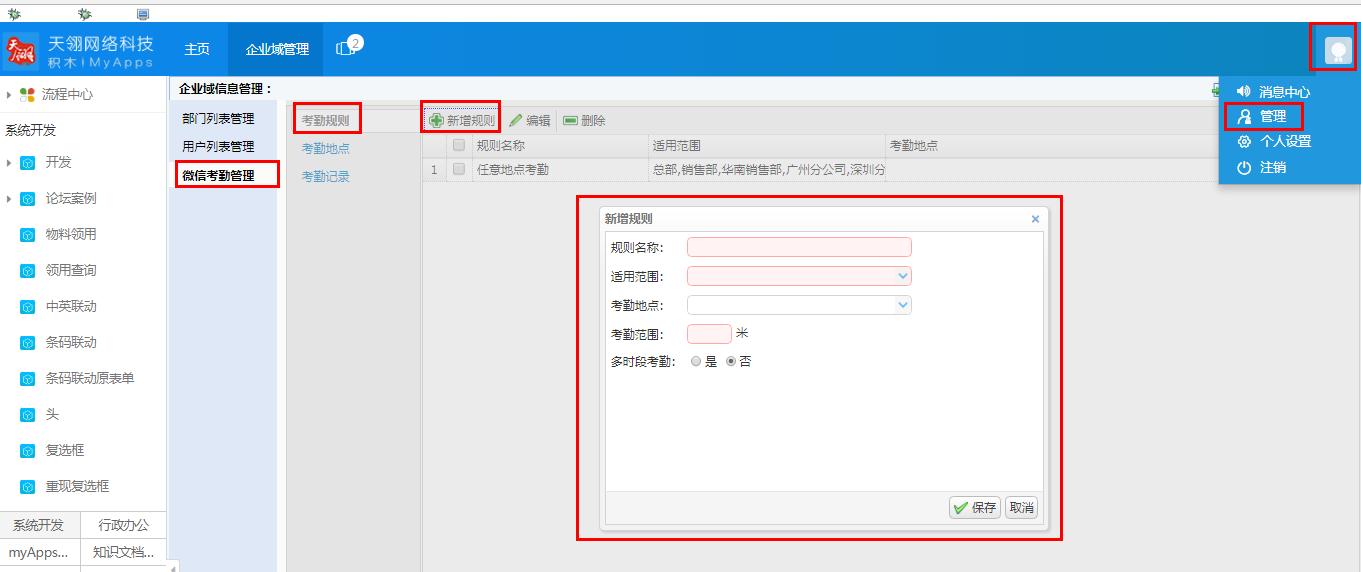The width and height of the screenshot is (1361, 572).
Task: Click the 编辑 toolbar button
Action: (x=530, y=120)
